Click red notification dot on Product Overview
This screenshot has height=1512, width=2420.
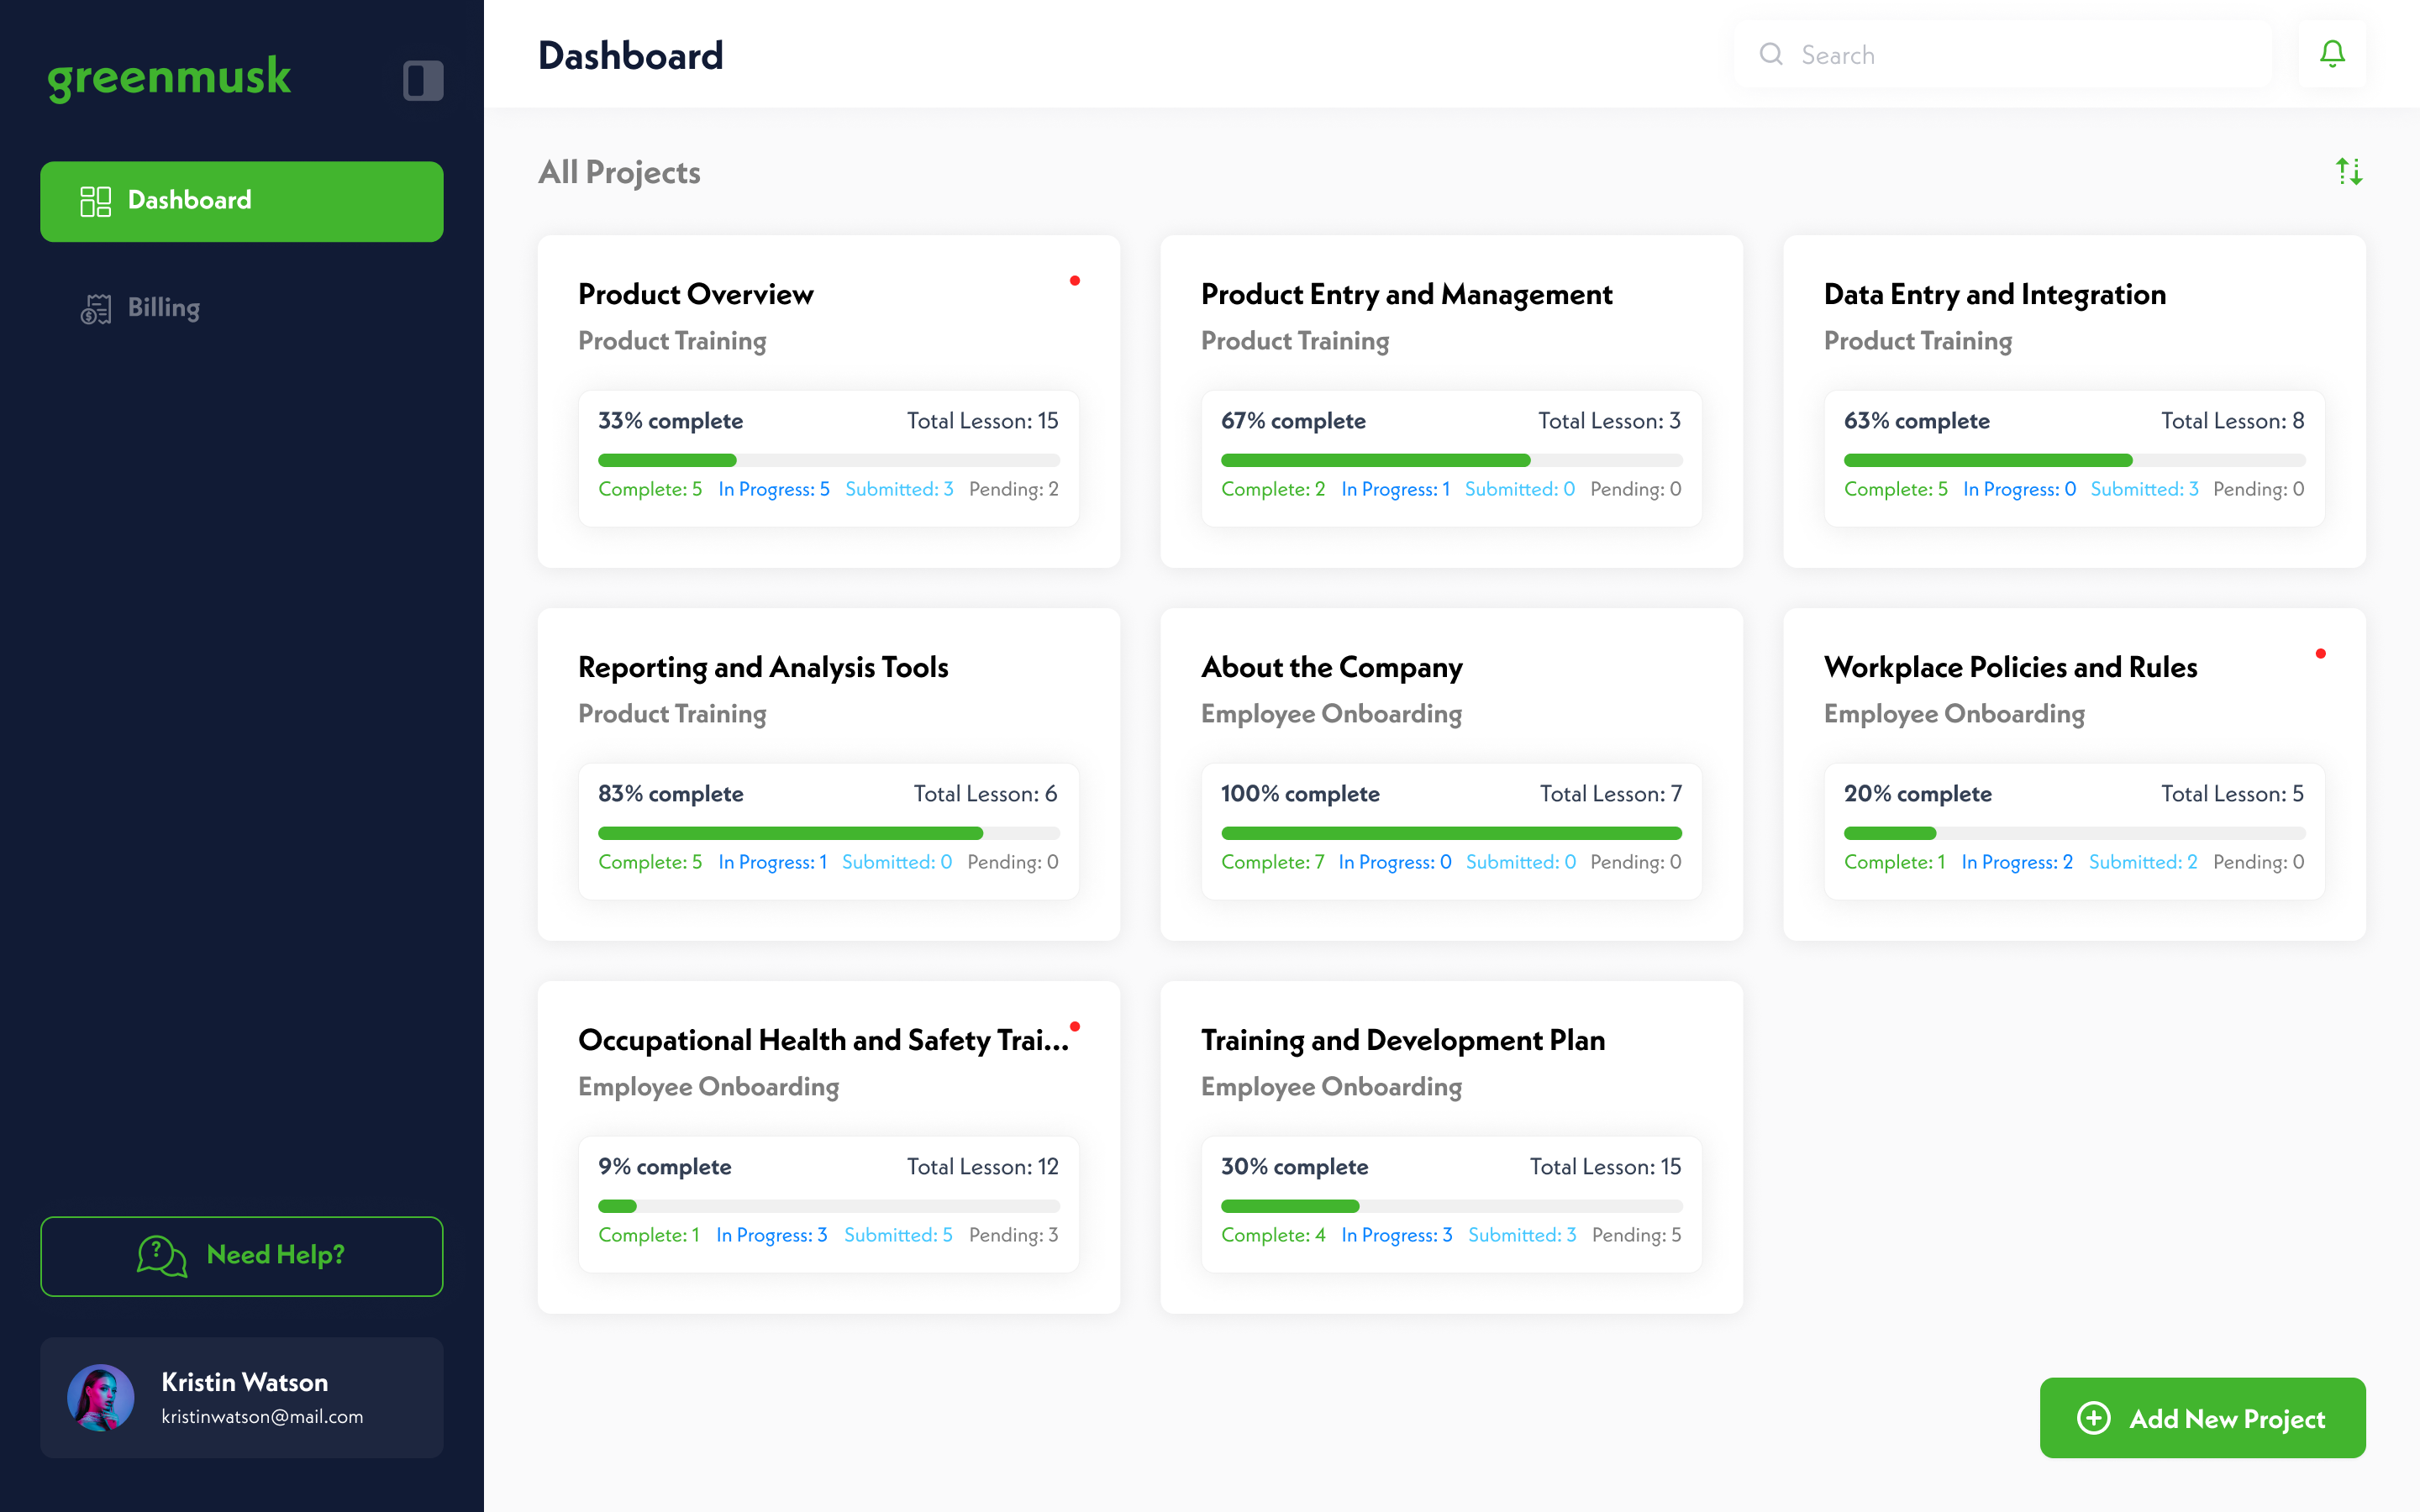1075,281
